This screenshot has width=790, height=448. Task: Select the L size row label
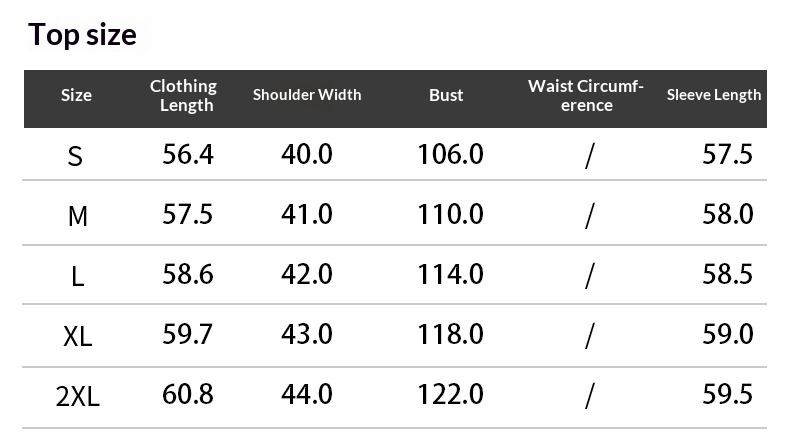tap(78, 277)
